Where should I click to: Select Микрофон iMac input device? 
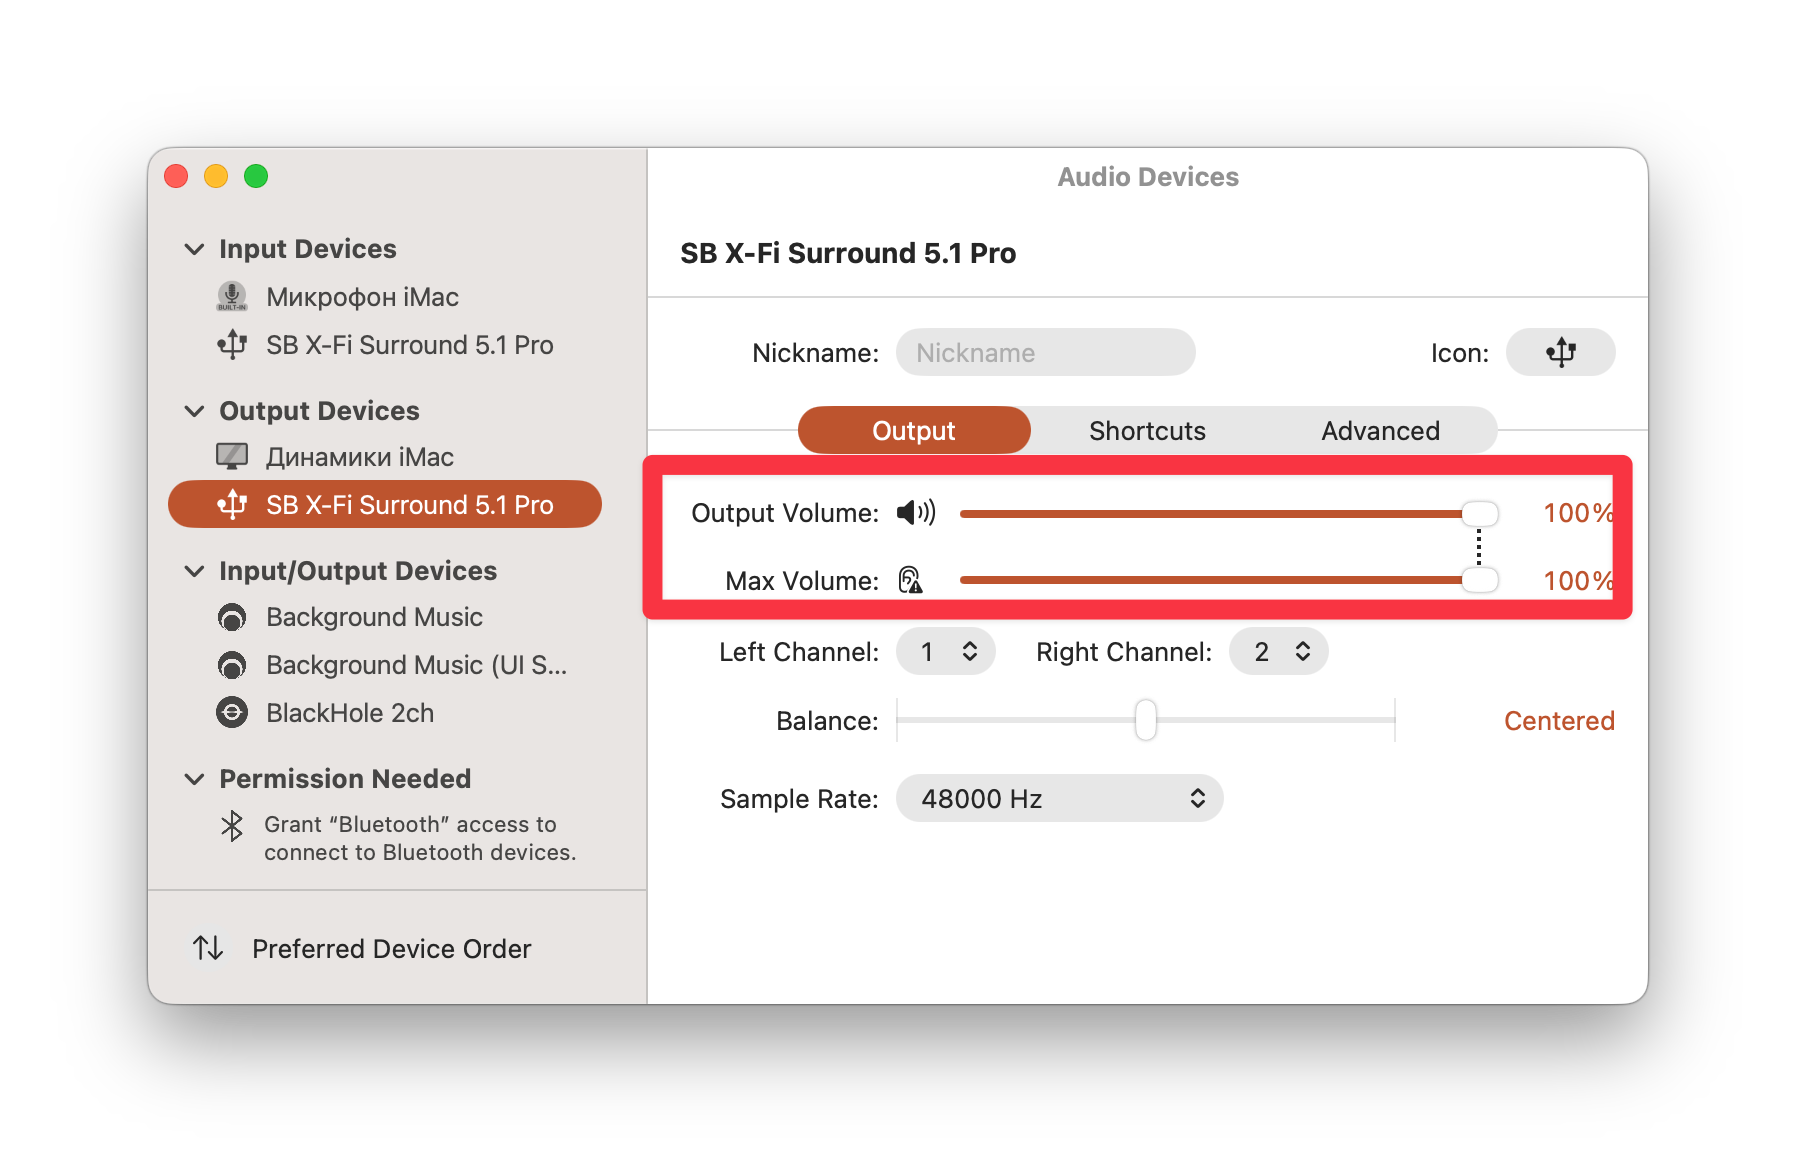click(361, 297)
